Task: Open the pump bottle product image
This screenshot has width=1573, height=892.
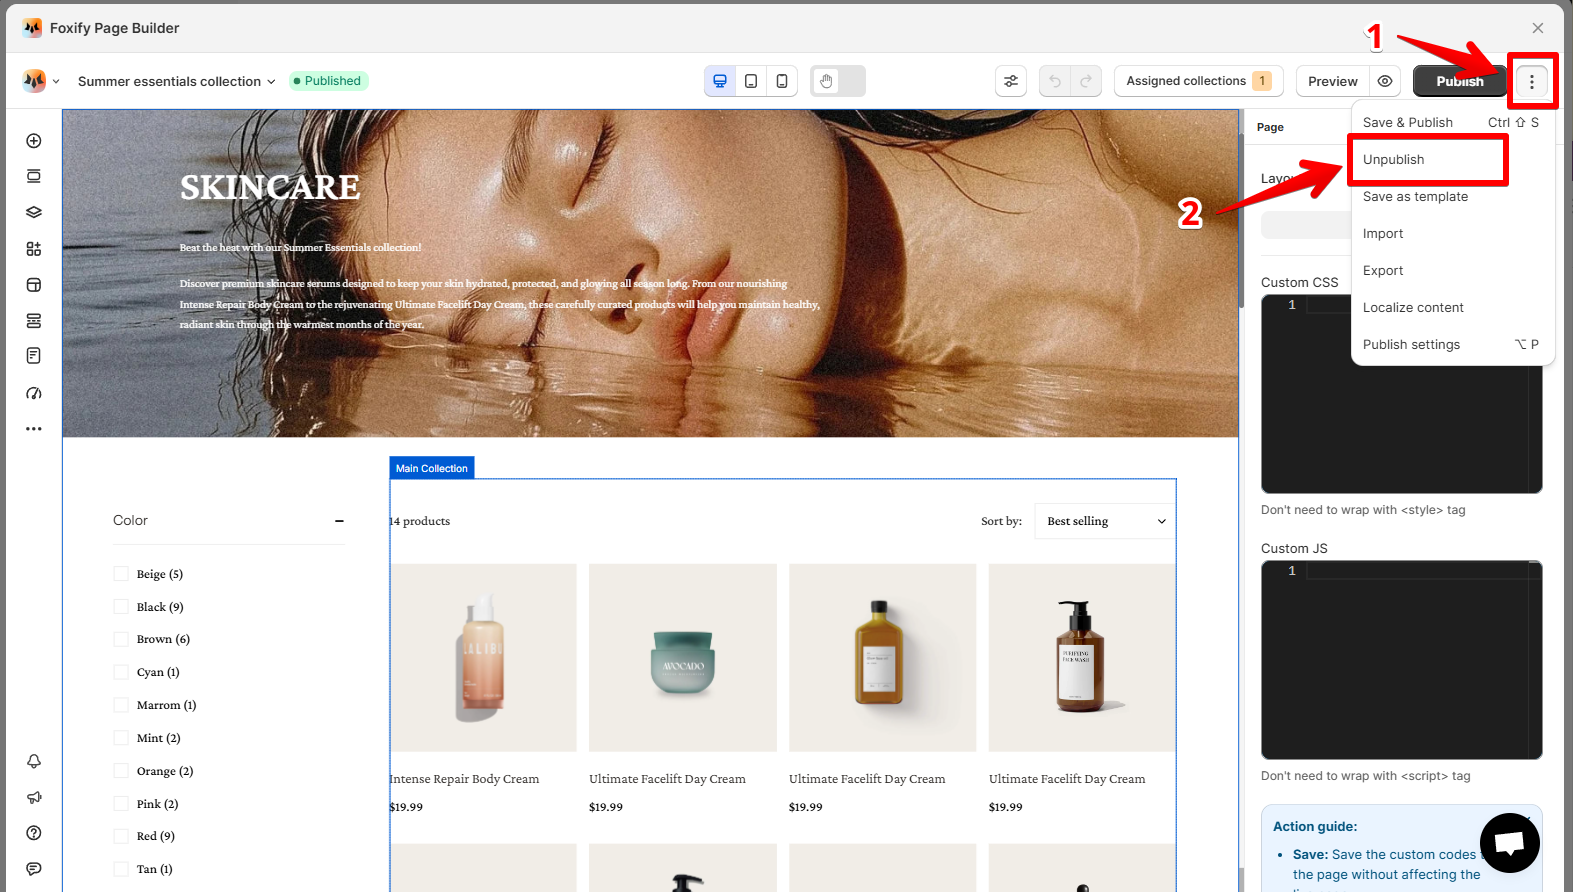Action: [1082, 658]
